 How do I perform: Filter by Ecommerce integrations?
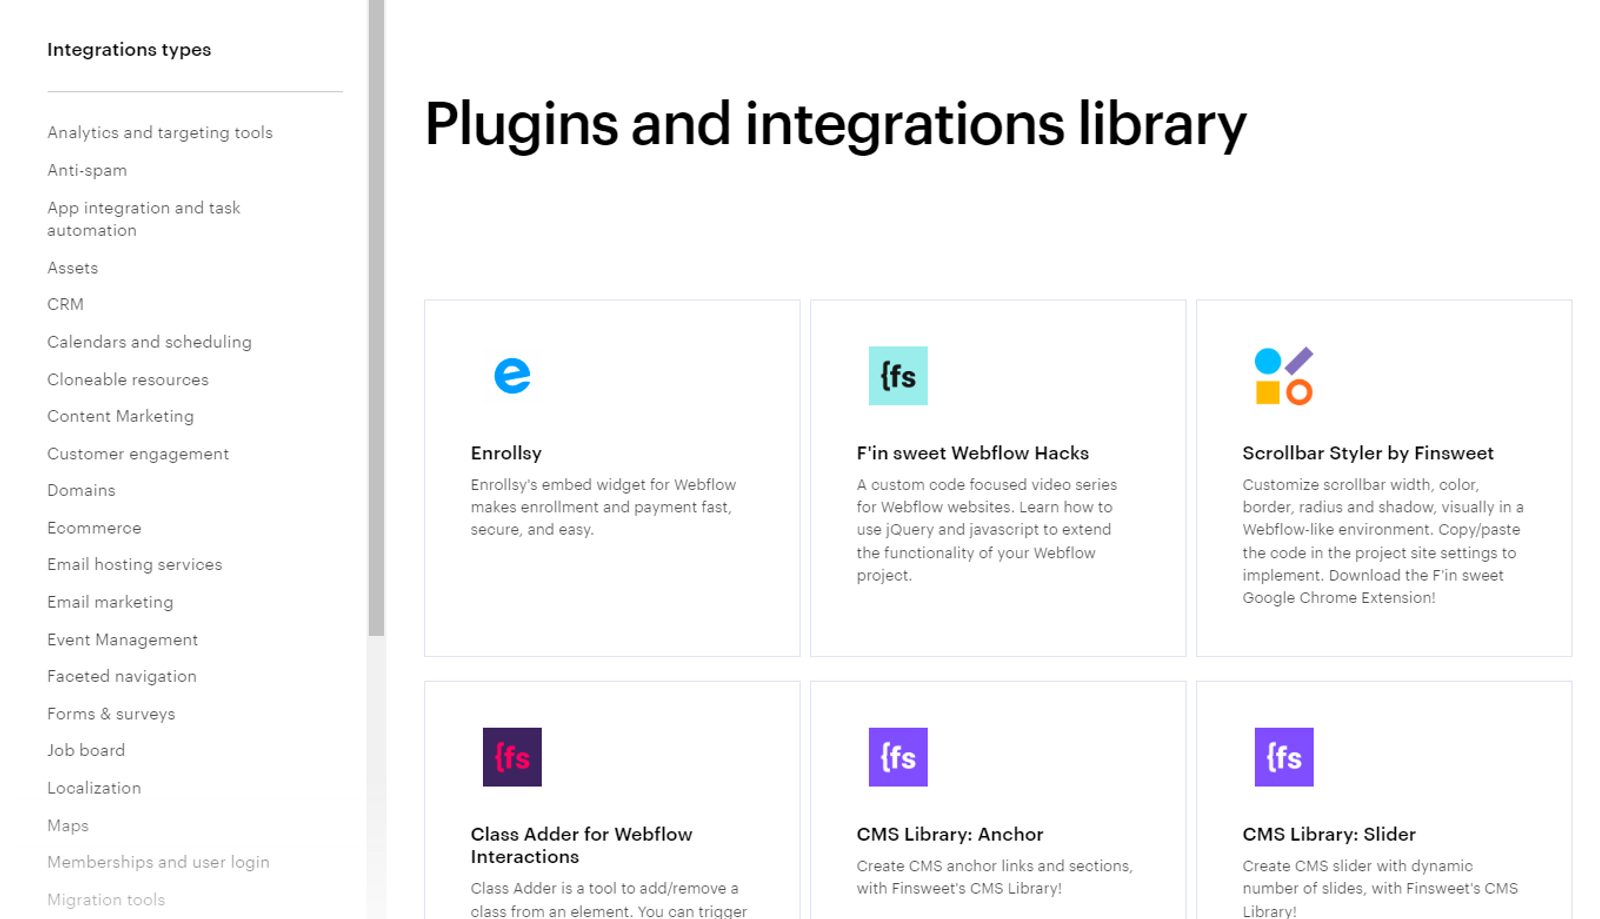[94, 528]
